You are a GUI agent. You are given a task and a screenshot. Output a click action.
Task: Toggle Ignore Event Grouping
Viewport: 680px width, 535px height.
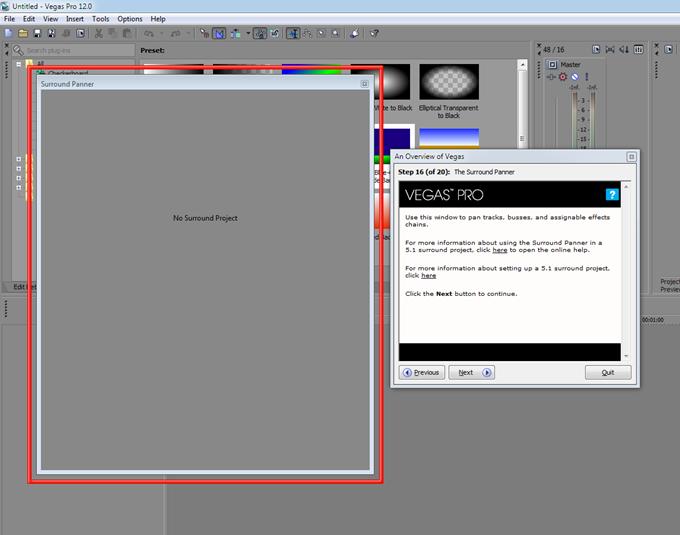tap(275, 33)
